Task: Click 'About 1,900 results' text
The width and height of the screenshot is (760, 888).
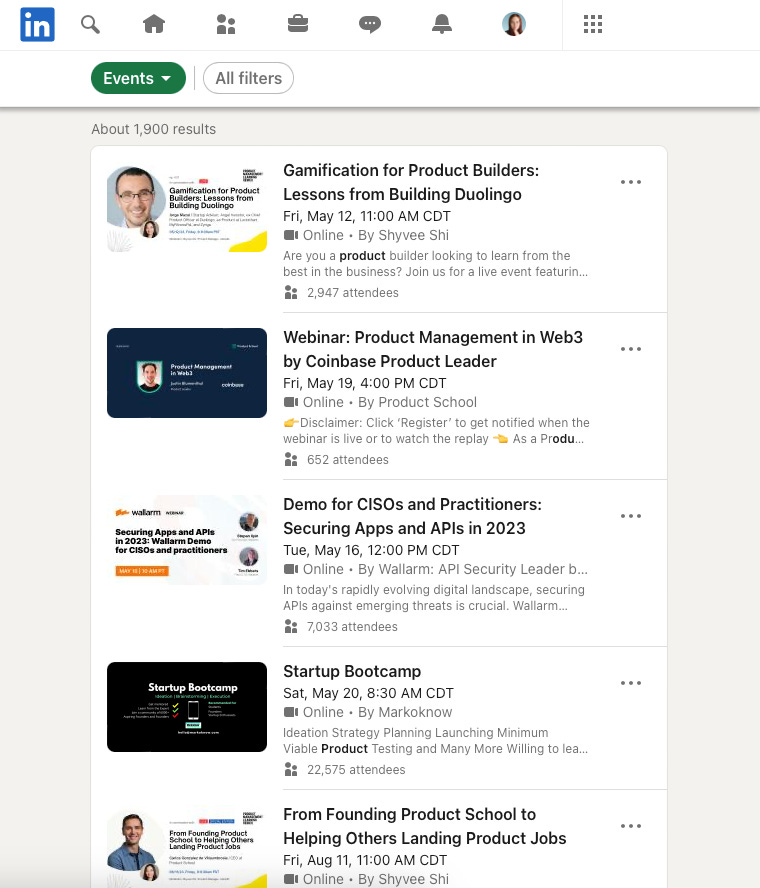Action: click(153, 129)
